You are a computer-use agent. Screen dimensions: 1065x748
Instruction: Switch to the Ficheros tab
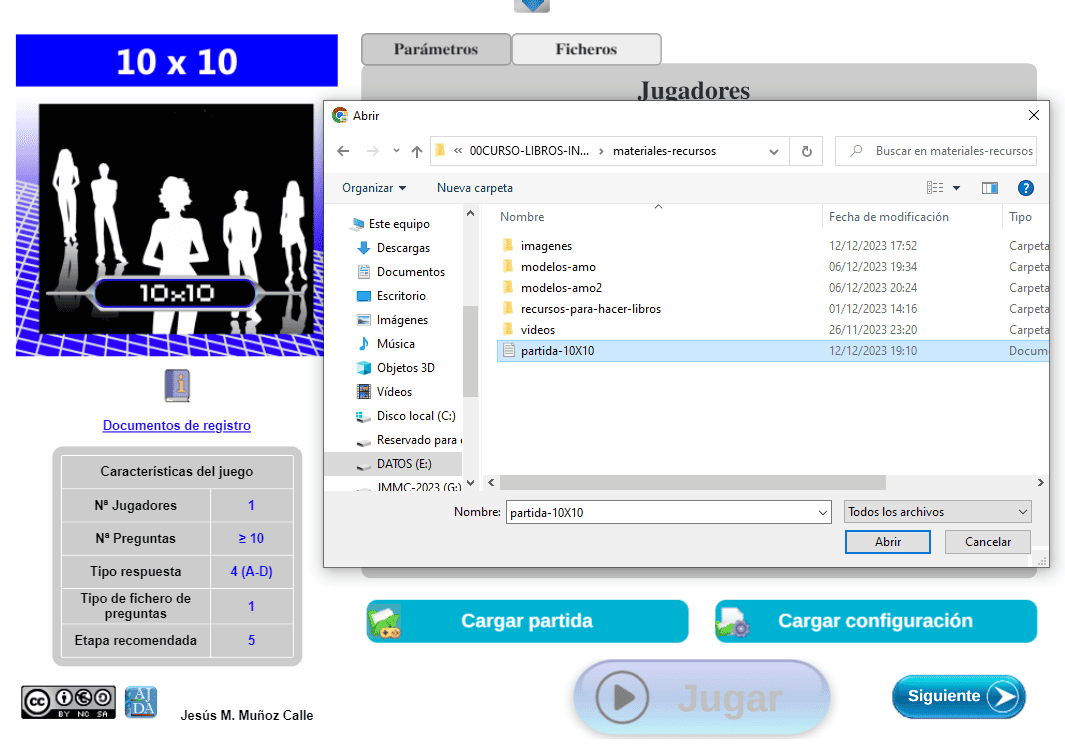click(x=586, y=49)
